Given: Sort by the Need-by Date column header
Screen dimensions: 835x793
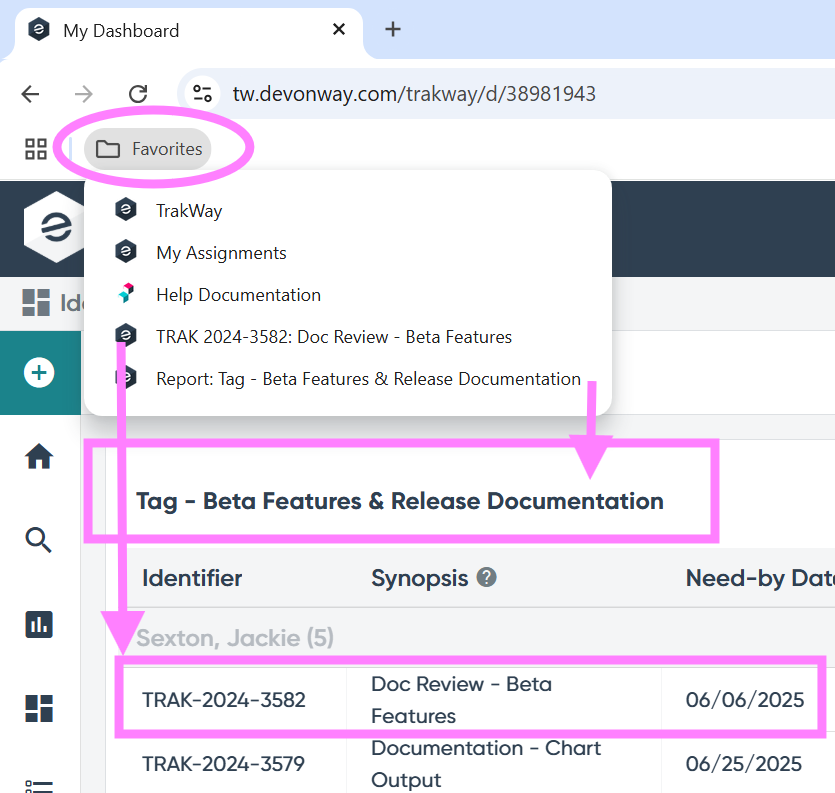Looking at the screenshot, I should click(x=760, y=578).
